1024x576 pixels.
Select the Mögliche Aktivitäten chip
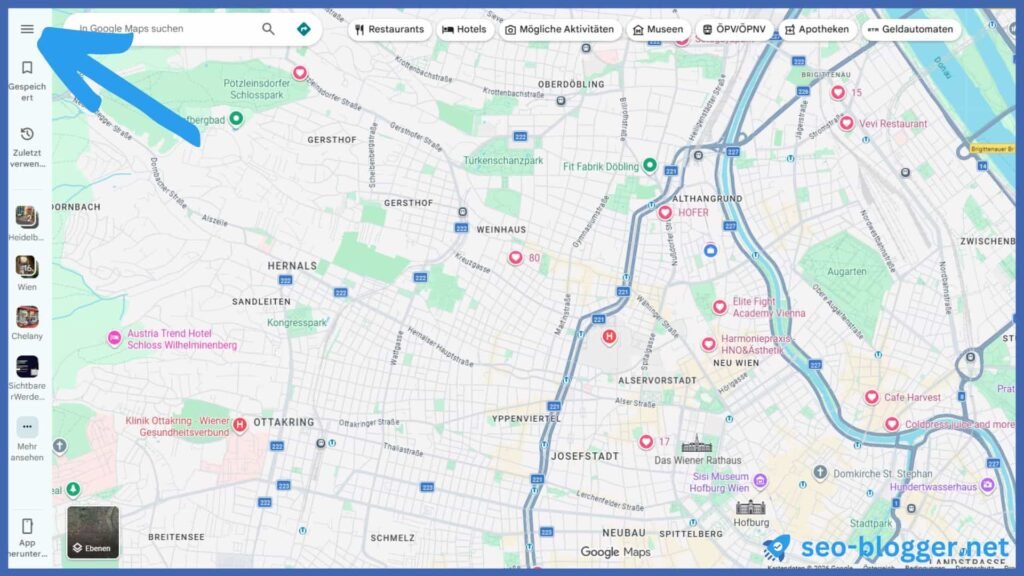(x=560, y=29)
